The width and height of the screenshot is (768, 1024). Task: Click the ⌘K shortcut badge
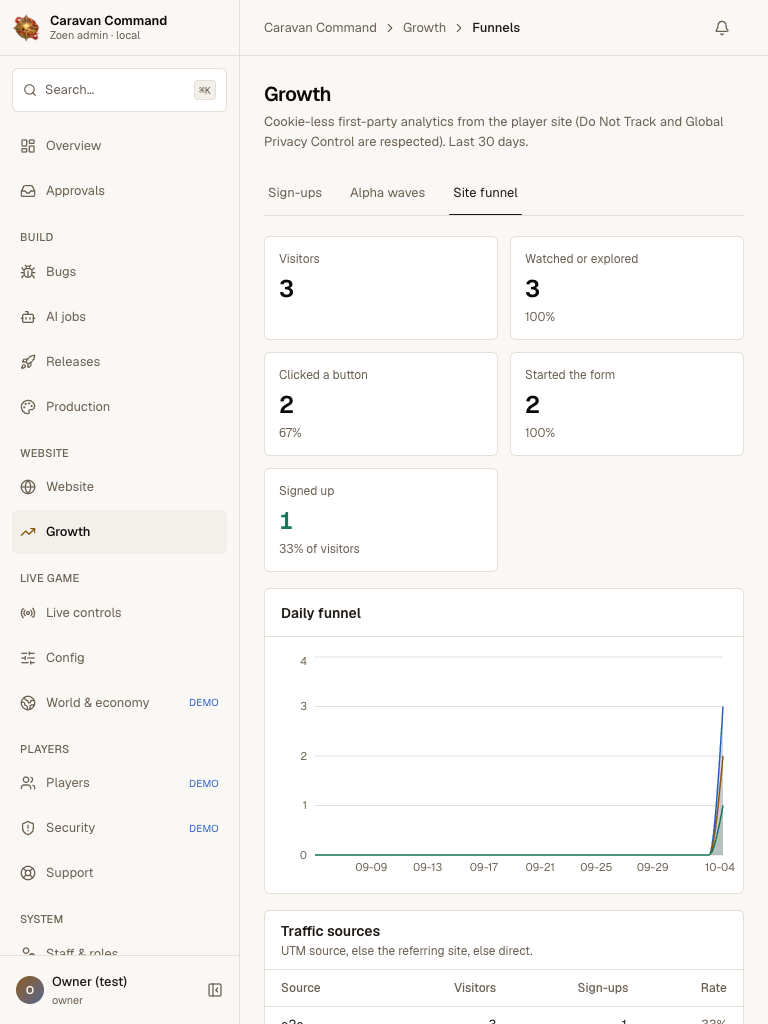tap(205, 90)
